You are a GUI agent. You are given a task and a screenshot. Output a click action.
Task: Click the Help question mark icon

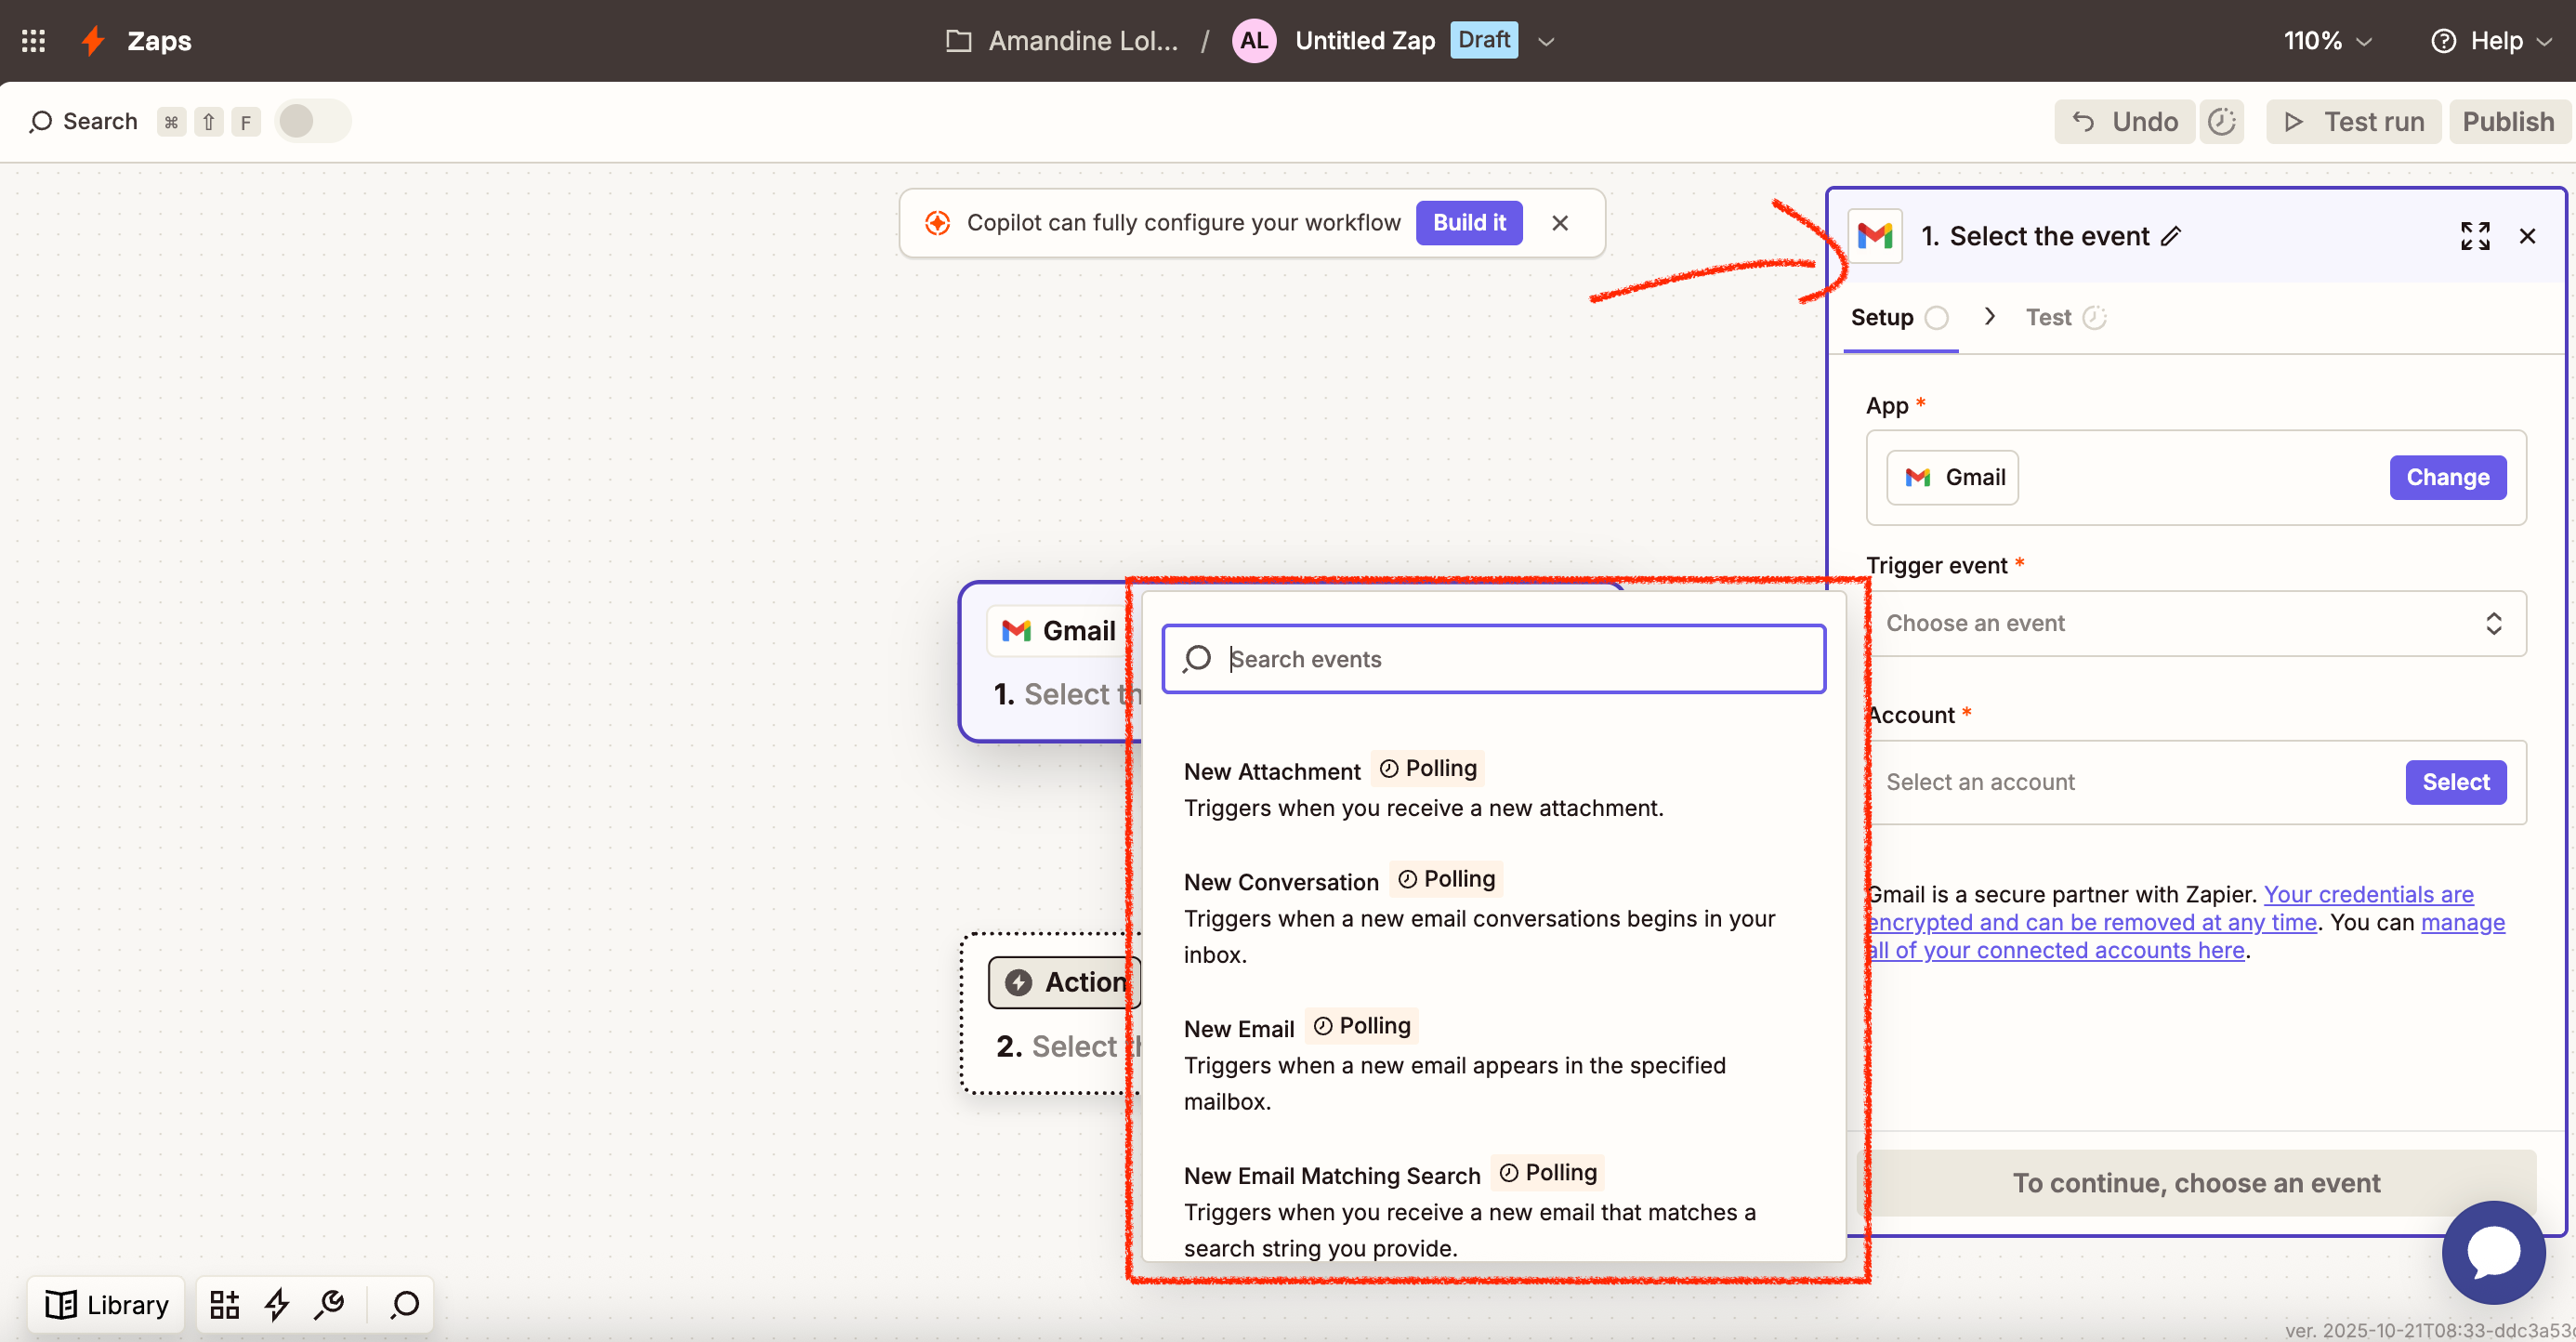pyautogui.click(x=2443, y=41)
